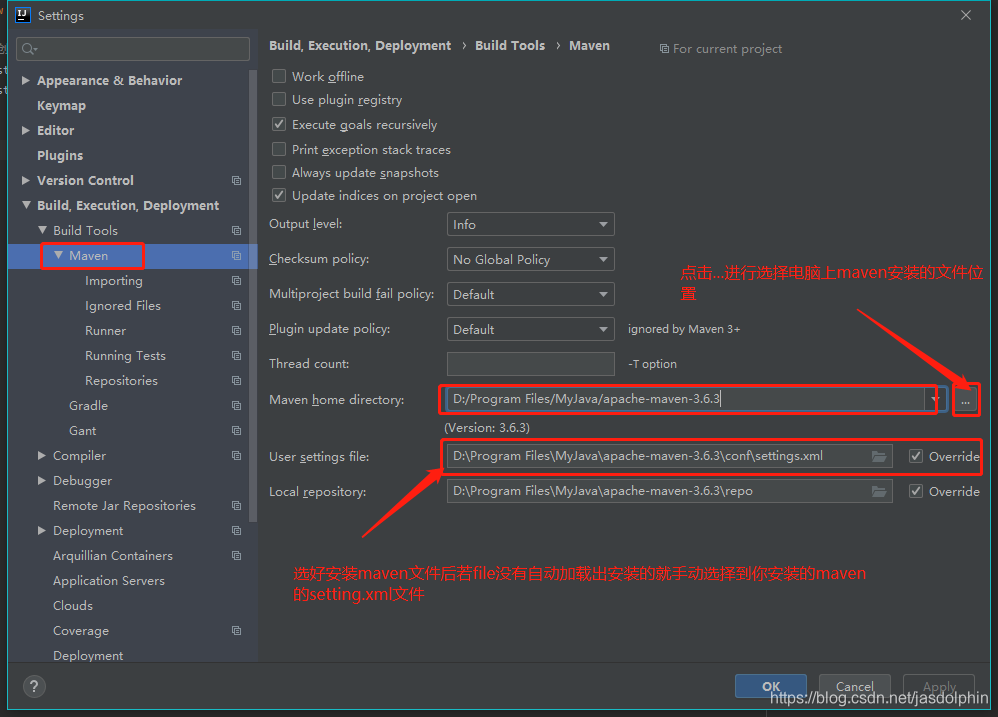Browse Maven home with the ... button

click(x=966, y=401)
